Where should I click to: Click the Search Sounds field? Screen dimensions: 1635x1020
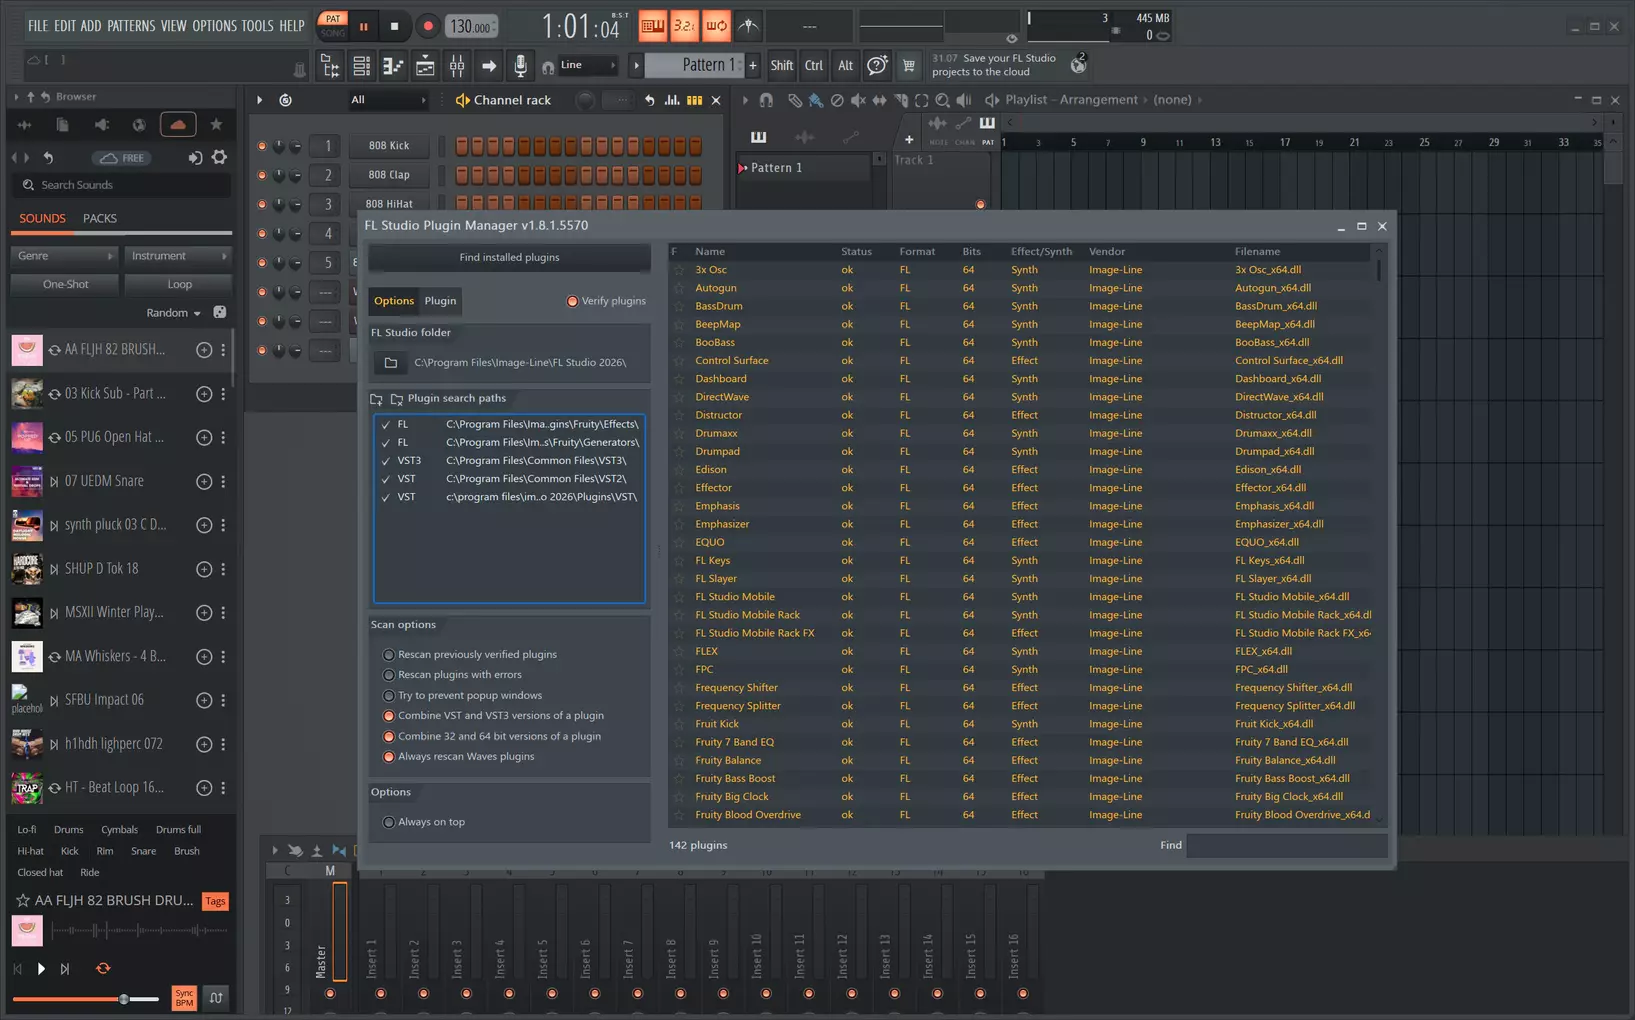122,185
